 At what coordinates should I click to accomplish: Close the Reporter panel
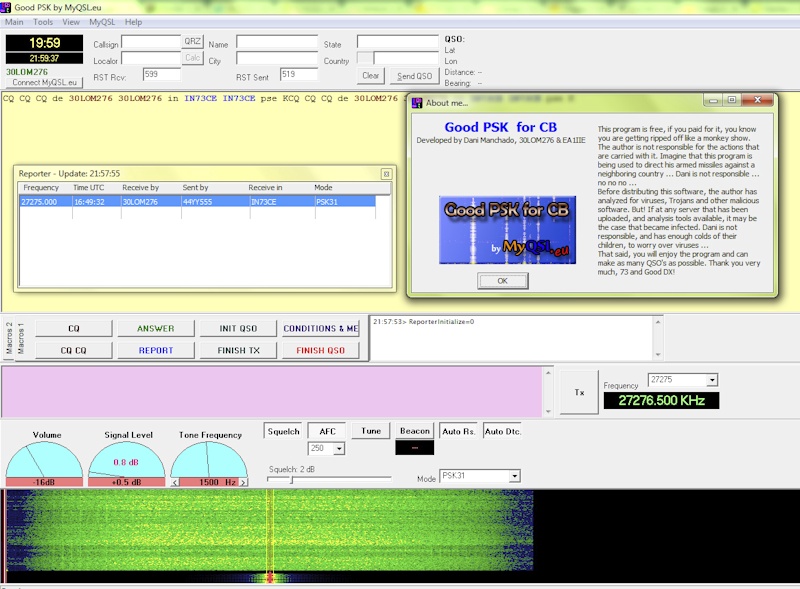tap(386, 174)
